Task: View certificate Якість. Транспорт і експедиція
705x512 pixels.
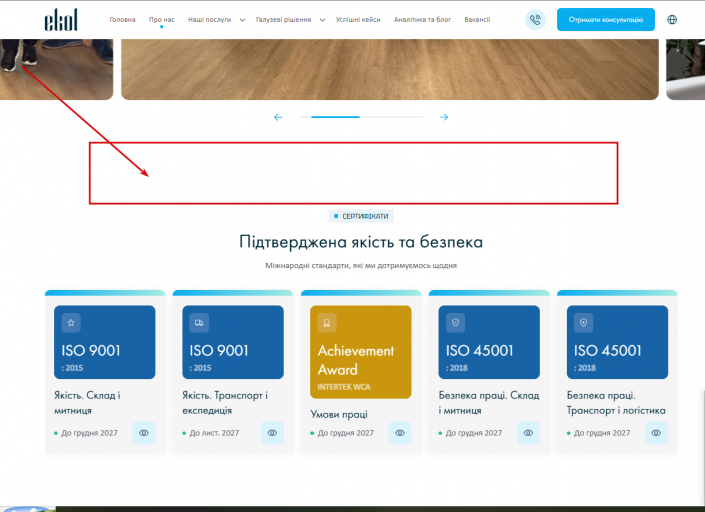Action: click(x=272, y=433)
